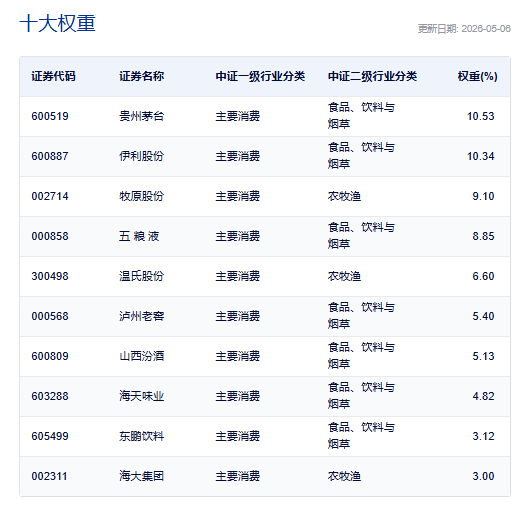Click 农牧渔 in the 海大集团 row
Image resolution: width=526 pixels, height=514 pixels.
point(344,476)
